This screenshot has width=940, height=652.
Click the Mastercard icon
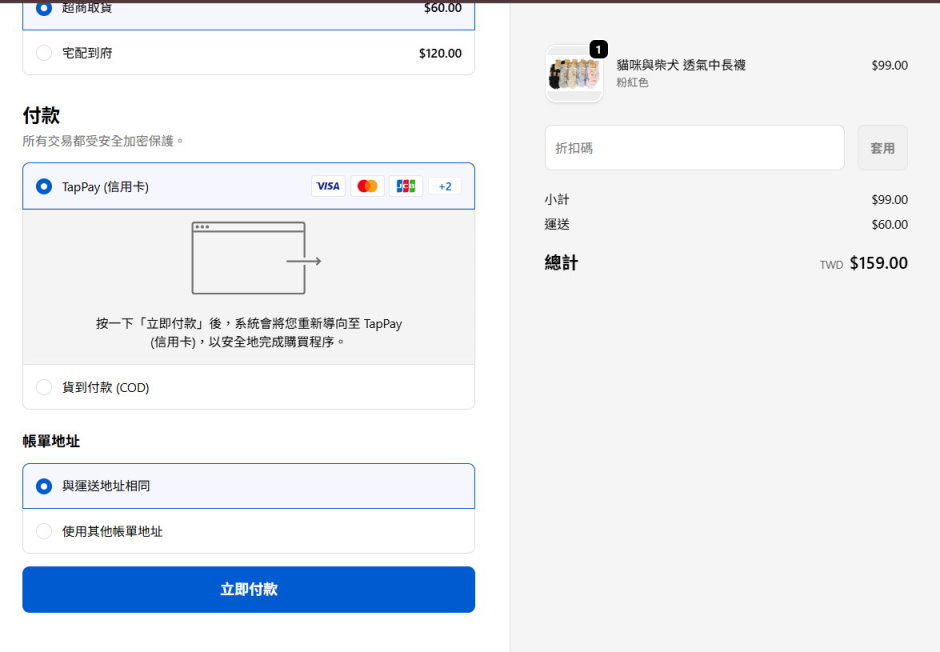pos(367,186)
